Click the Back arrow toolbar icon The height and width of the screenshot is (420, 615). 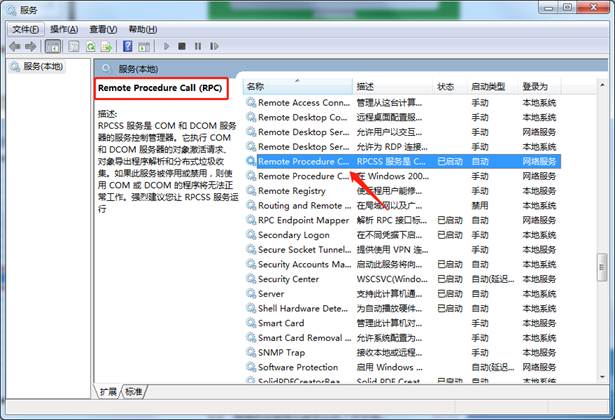pos(14,46)
